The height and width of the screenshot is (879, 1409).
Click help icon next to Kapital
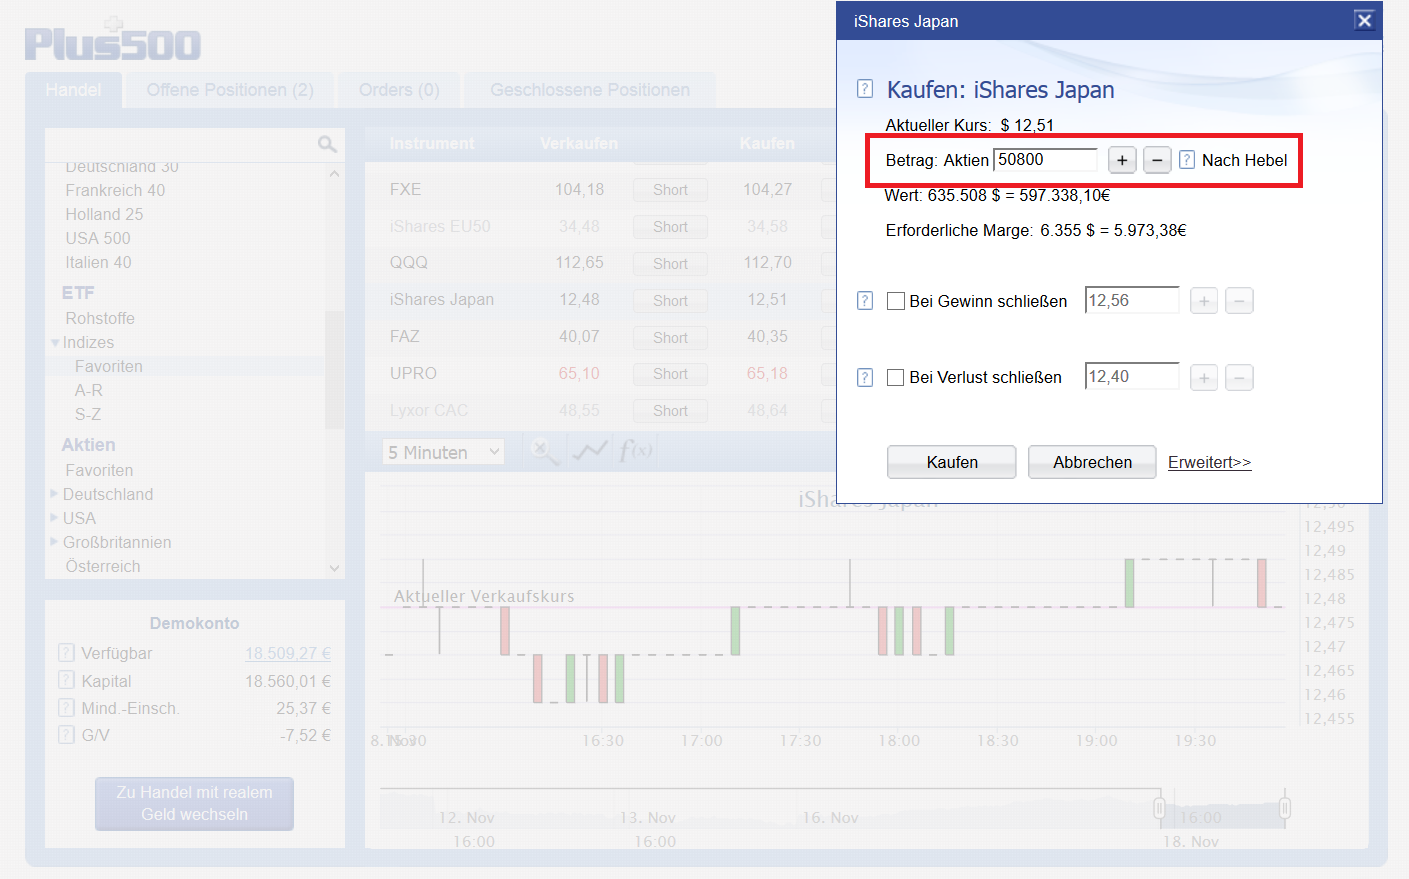click(66, 680)
